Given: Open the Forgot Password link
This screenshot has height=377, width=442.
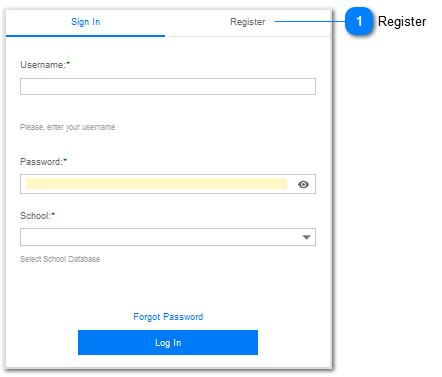Looking at the screenshot, I should (x=168, y=317).
